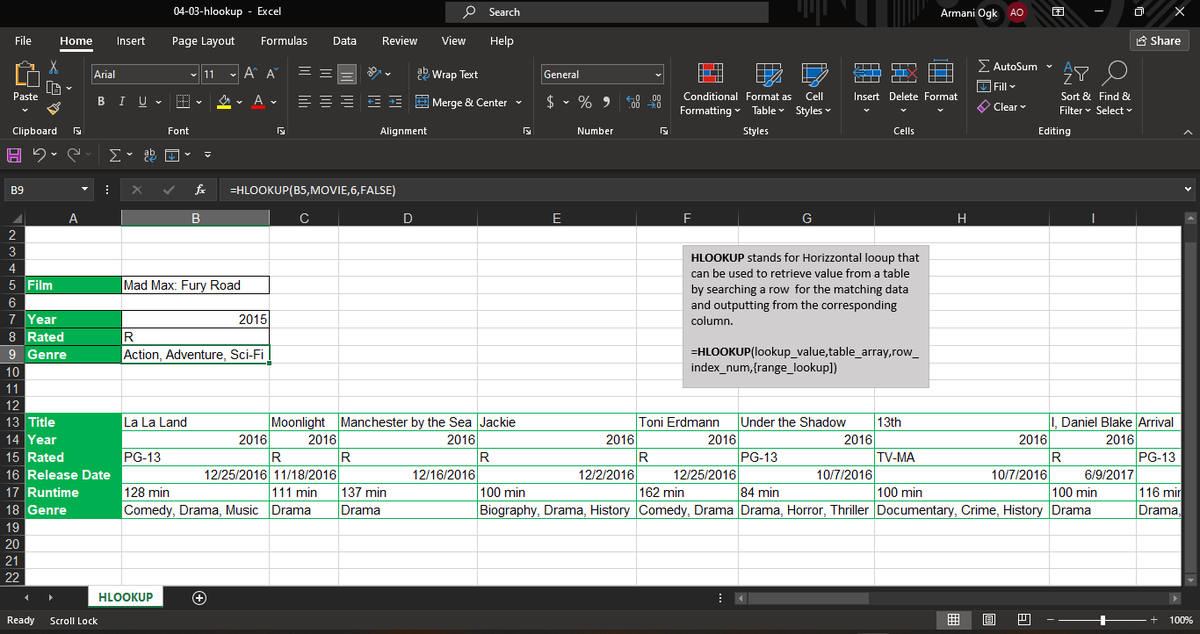Switch to the Data tab
This screenshot has height=634, width=1200.
tap(345, 40)
